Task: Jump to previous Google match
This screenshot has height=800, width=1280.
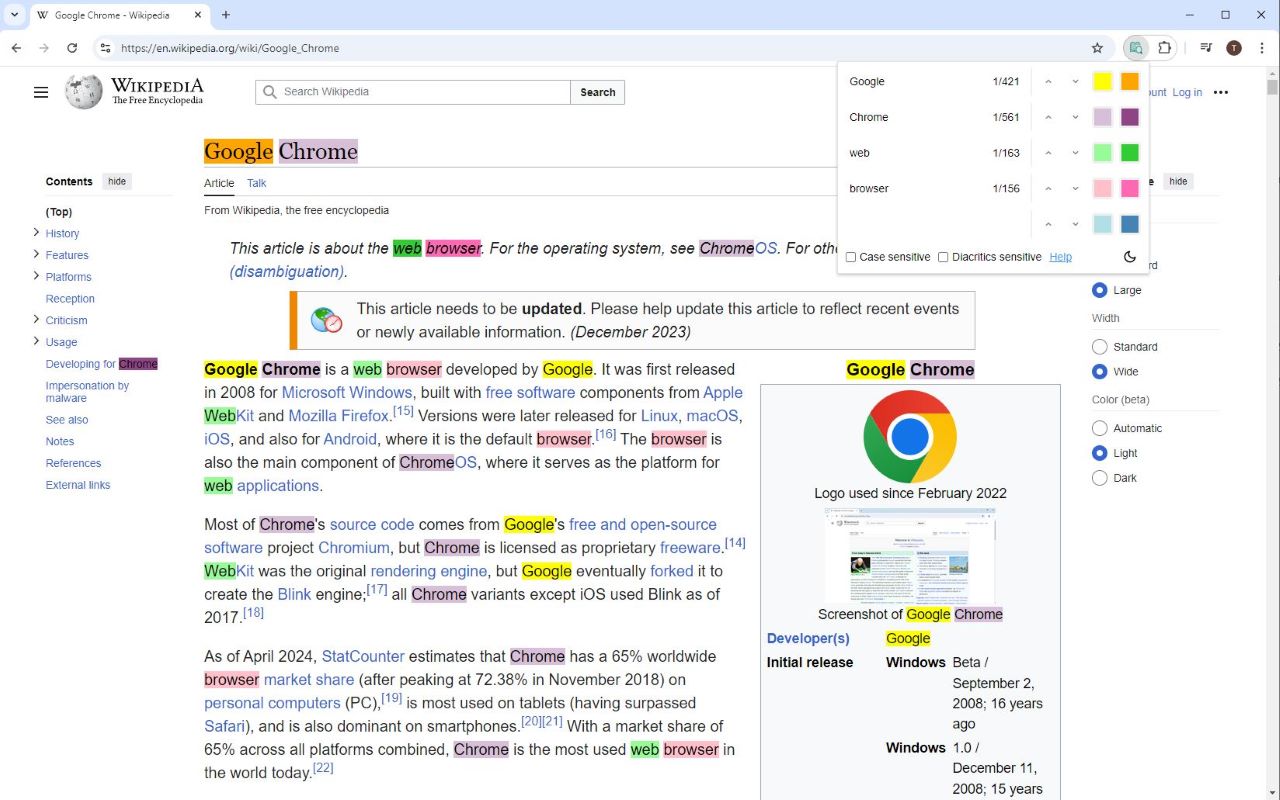Action: click(x=1048, y=82)
